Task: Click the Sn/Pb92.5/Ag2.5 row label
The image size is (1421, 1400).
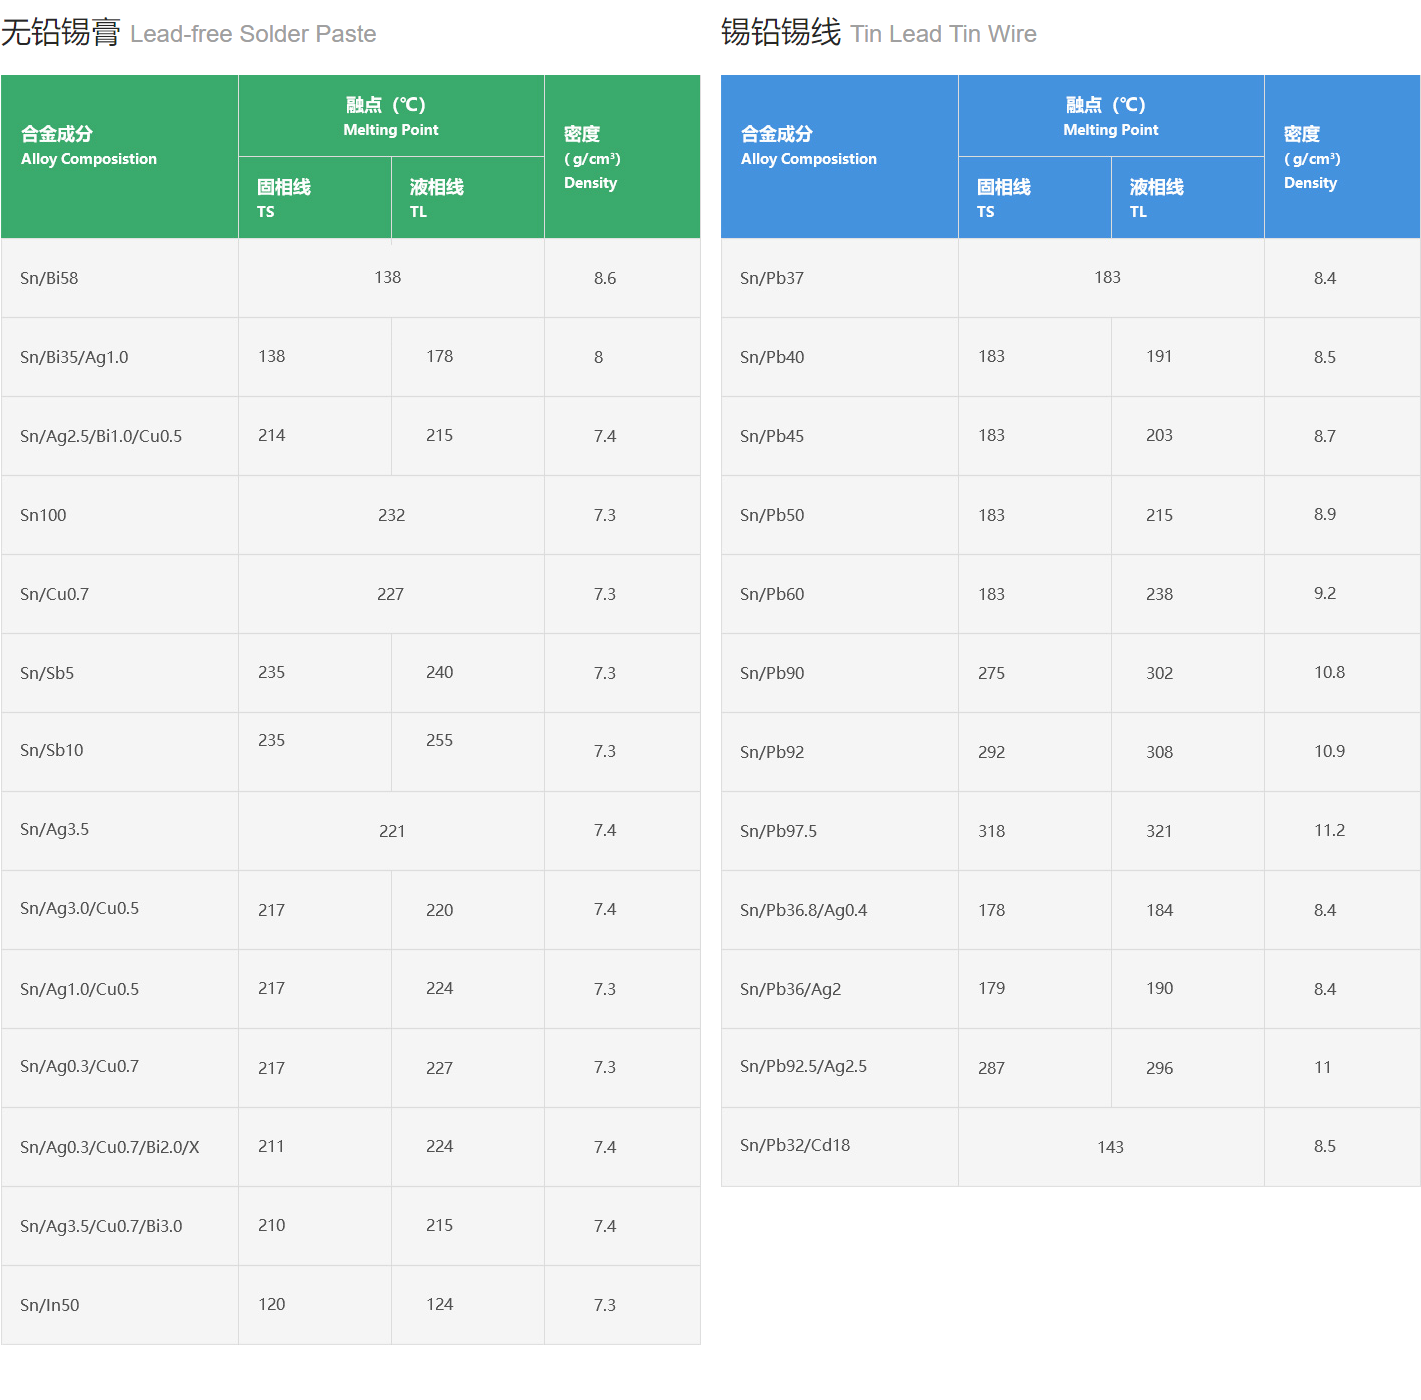Action: 803,1066
